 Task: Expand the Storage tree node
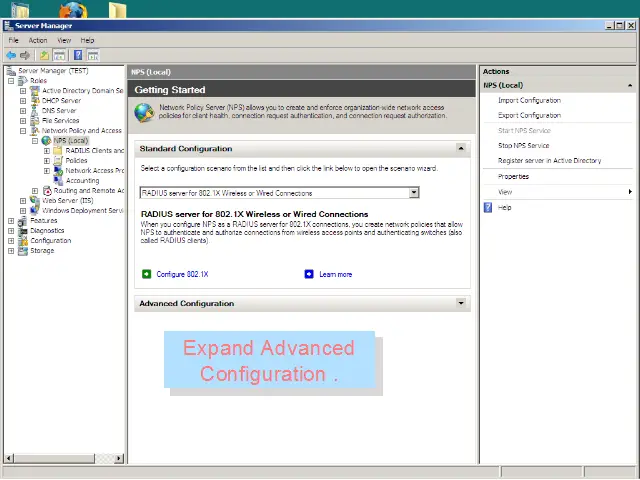tap(11, 251)
